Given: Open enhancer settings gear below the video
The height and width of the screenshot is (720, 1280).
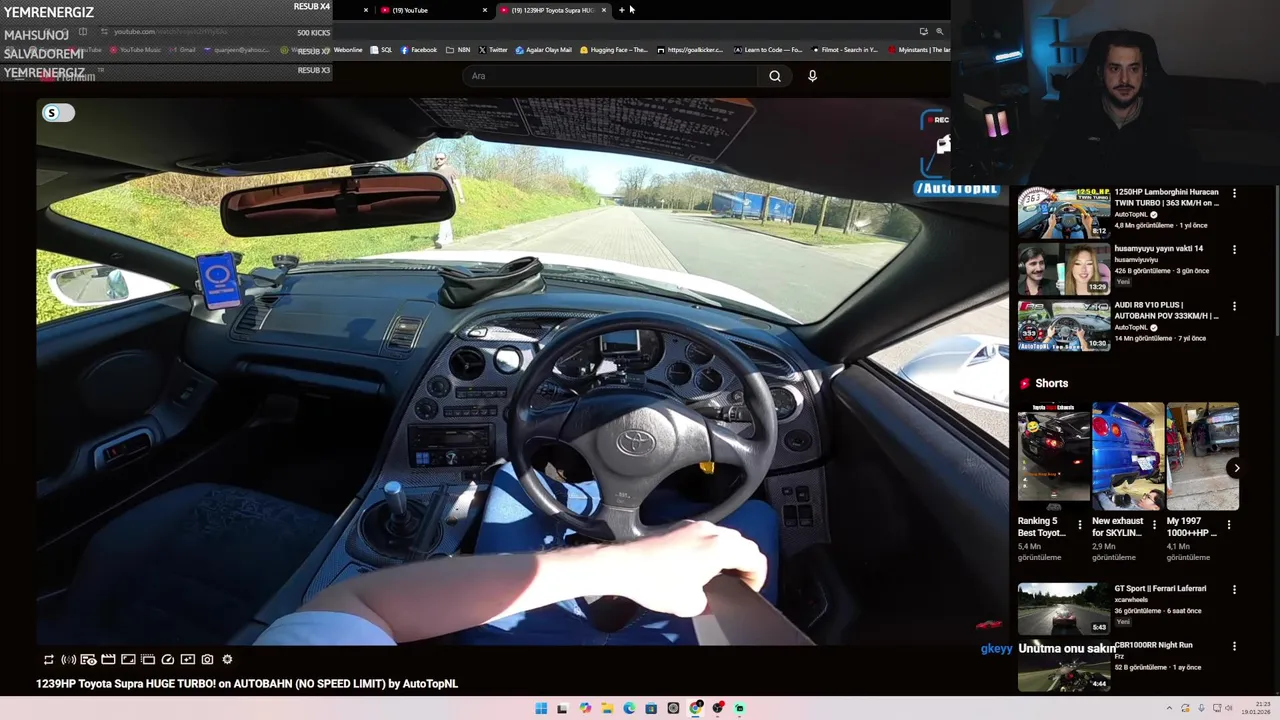Looking at the screenshot, I should point(227,659).
